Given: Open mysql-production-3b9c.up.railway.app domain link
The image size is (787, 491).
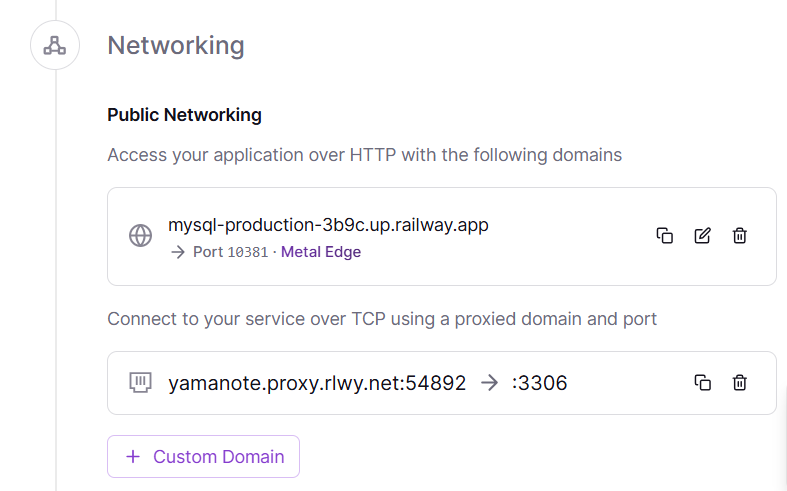Looking at the screenshot, I should pos(328,225).
